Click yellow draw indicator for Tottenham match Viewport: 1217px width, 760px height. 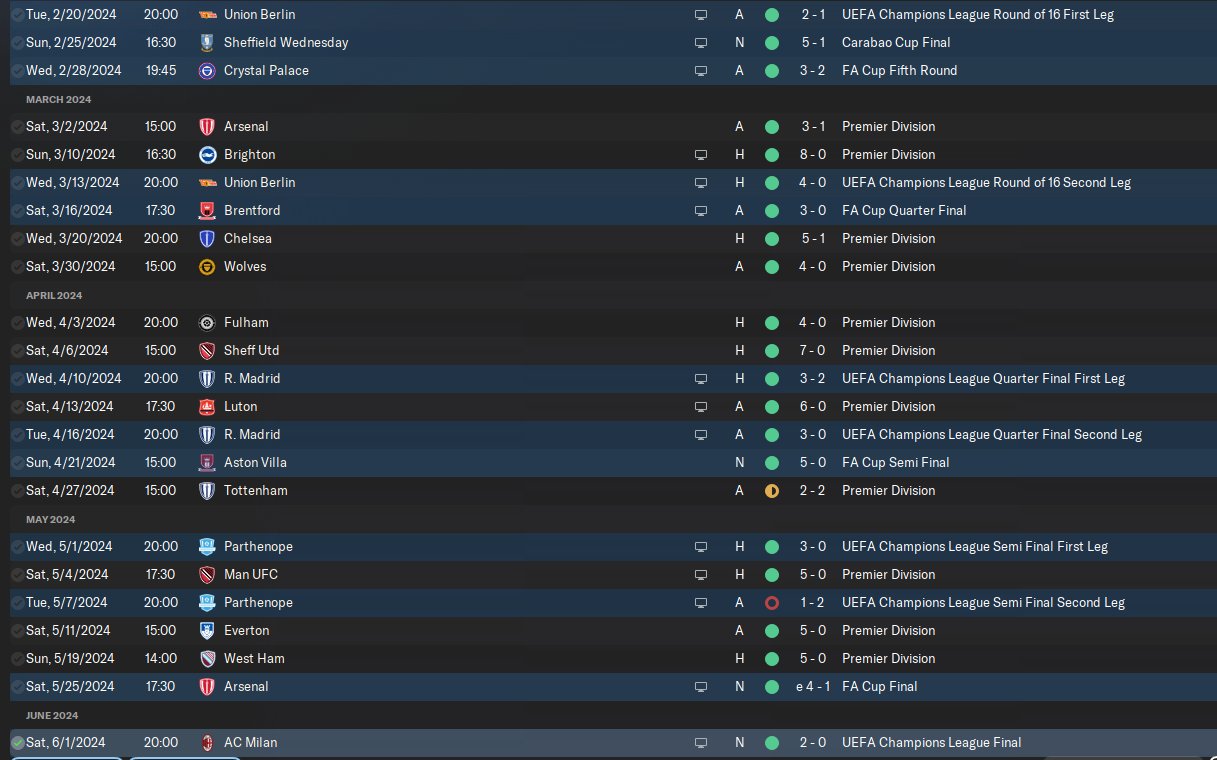click(x=771, y=491)
